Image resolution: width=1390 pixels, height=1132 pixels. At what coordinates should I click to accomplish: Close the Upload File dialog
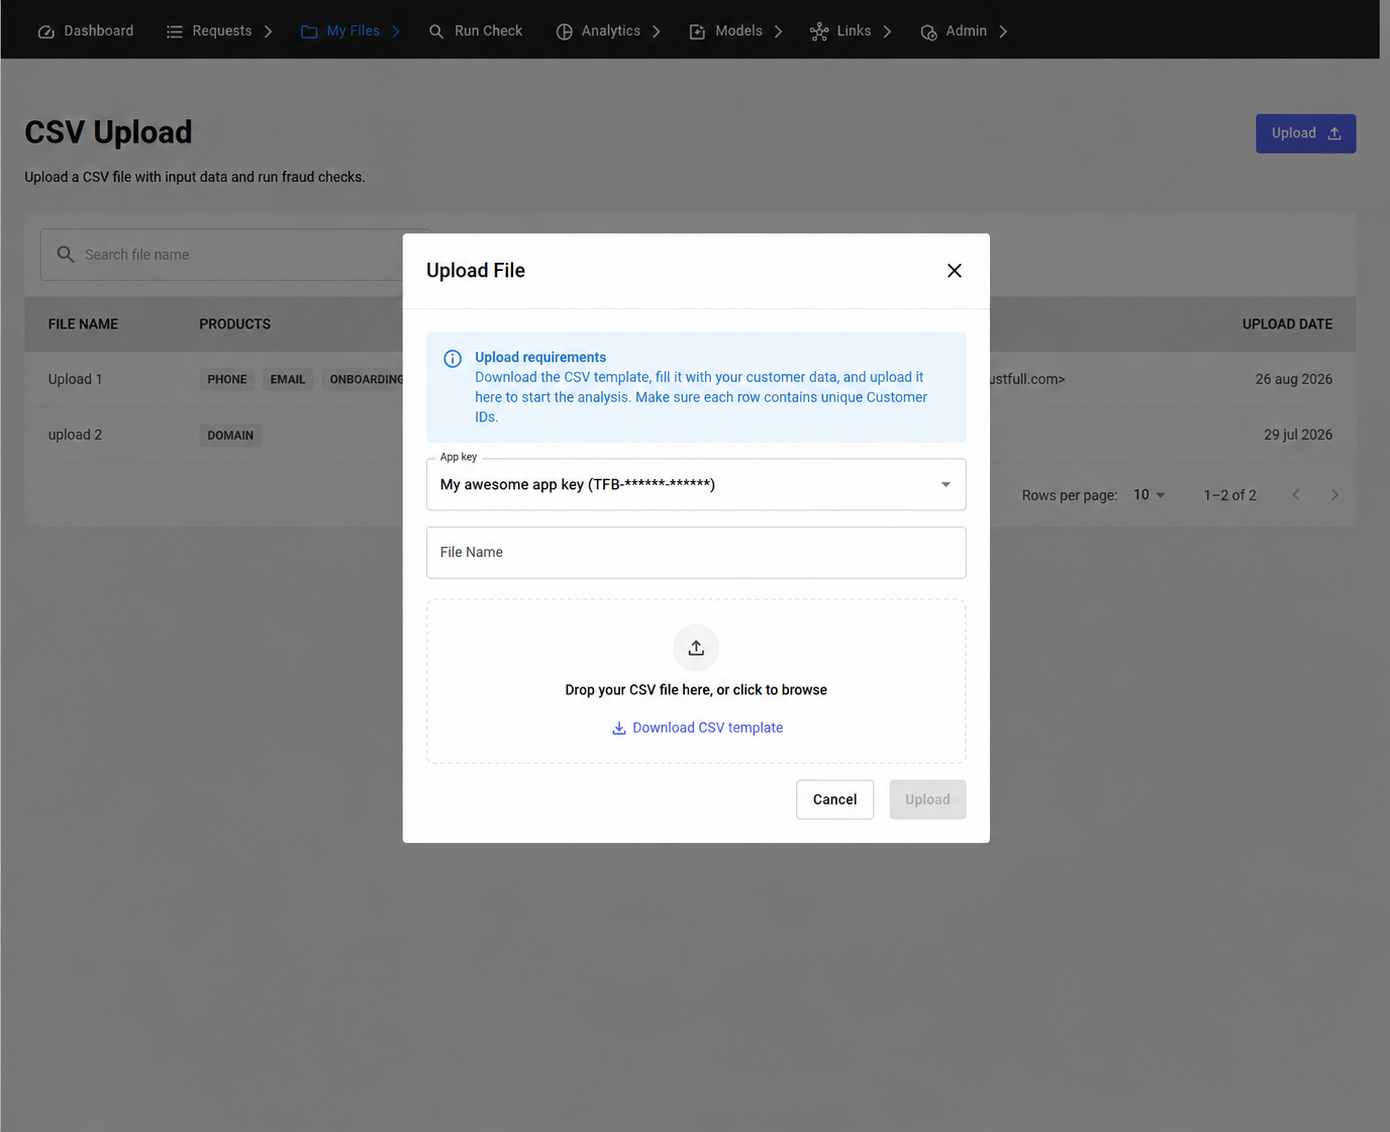click(954, 271)
